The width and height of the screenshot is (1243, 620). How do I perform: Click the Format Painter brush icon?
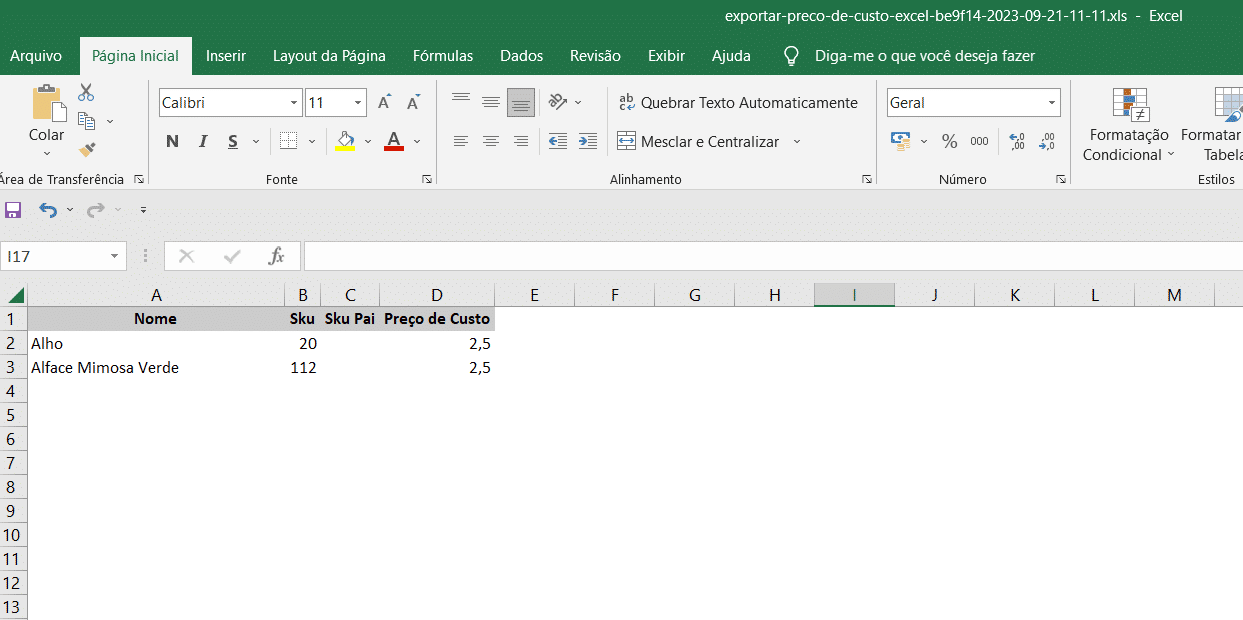click(87, 150)
